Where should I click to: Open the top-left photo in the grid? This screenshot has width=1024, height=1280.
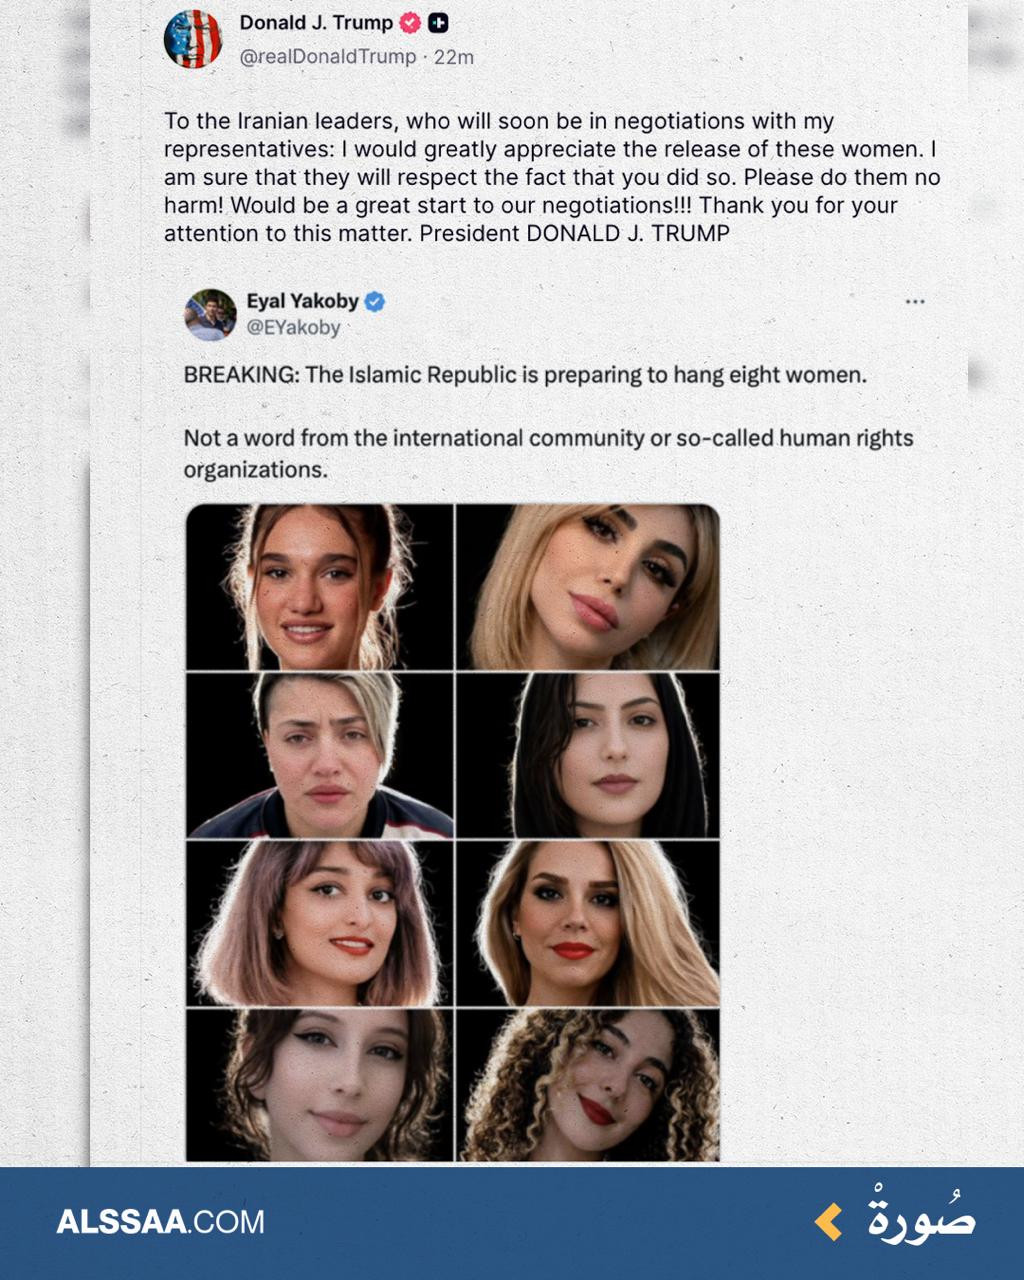(x=319, y=587)
